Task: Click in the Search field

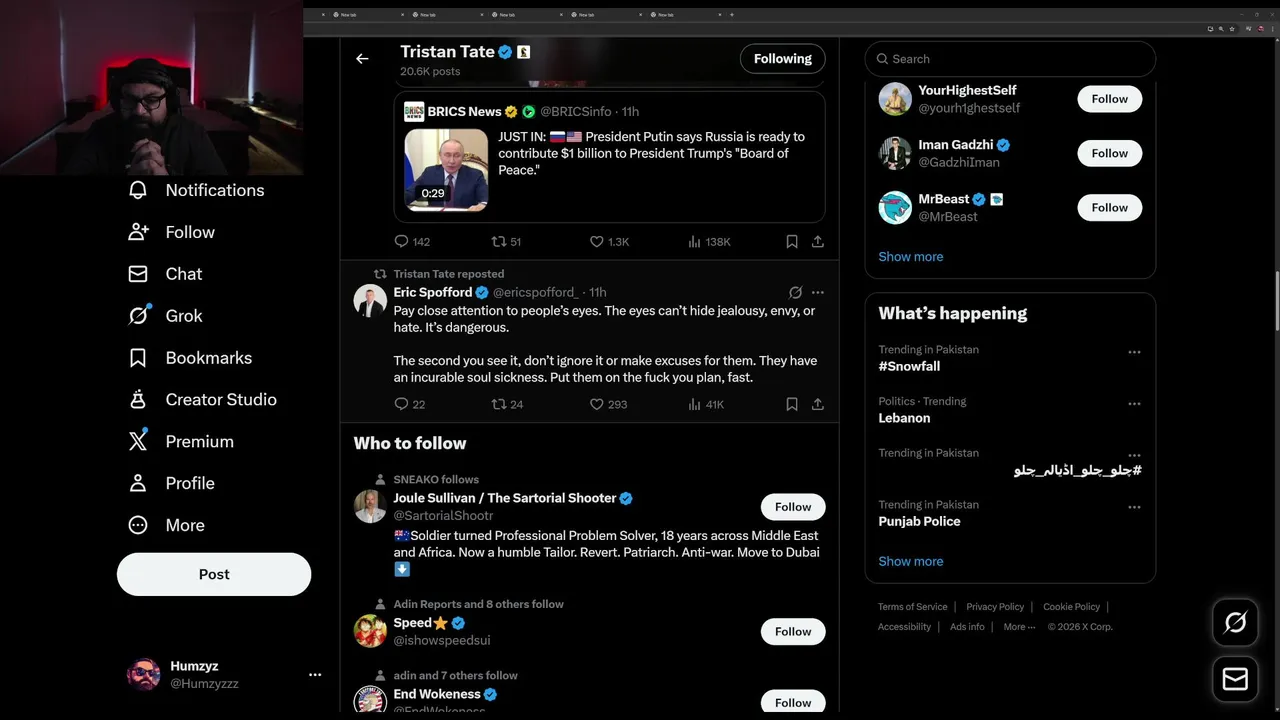Action: tap(1010, 59)
